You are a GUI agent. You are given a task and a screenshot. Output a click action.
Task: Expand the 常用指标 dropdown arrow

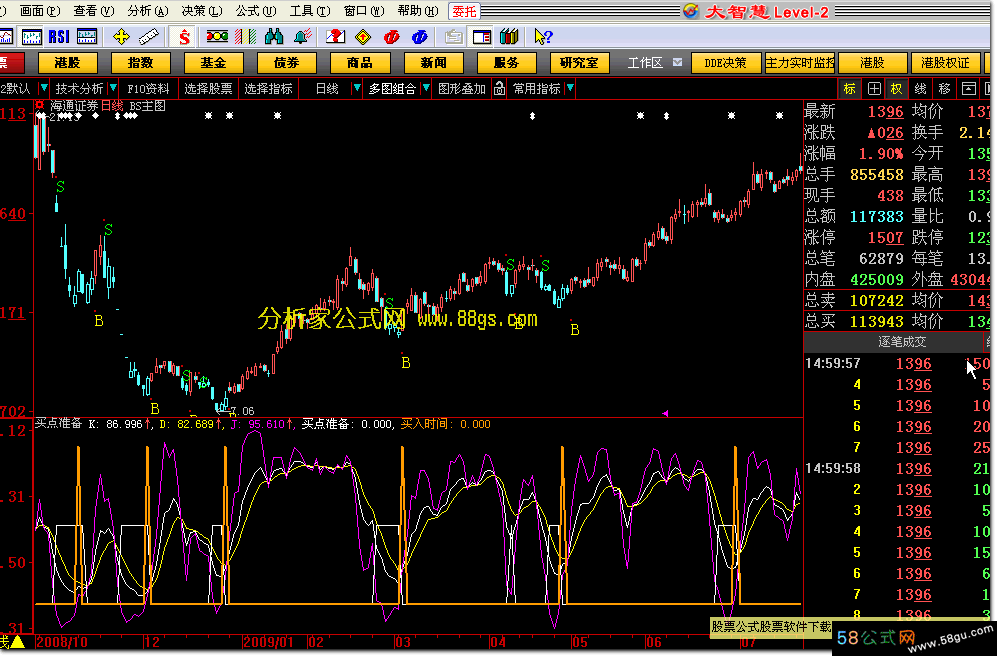tap(570, 88)
